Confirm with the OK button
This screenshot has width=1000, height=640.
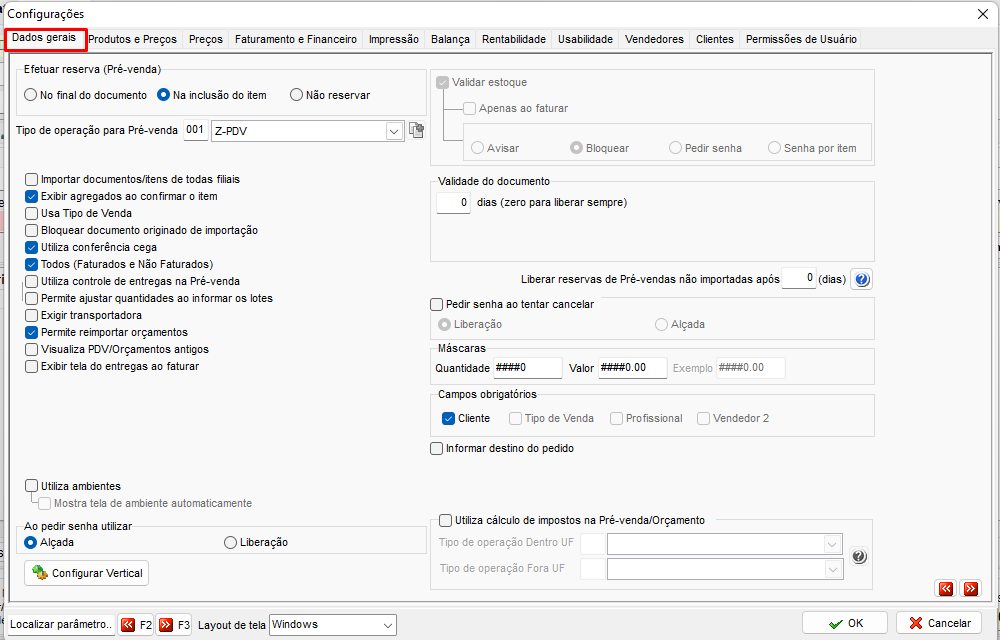844,623
